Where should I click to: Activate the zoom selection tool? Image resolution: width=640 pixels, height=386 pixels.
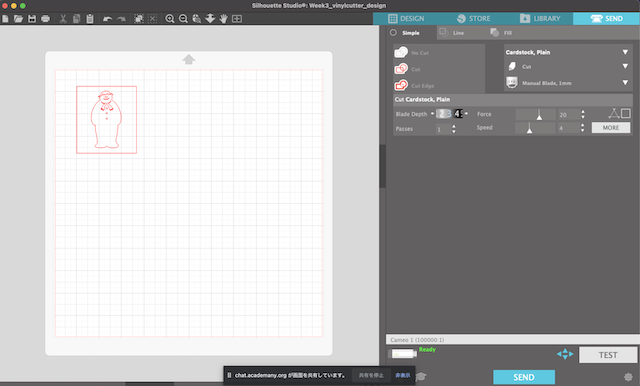(197, 19)
